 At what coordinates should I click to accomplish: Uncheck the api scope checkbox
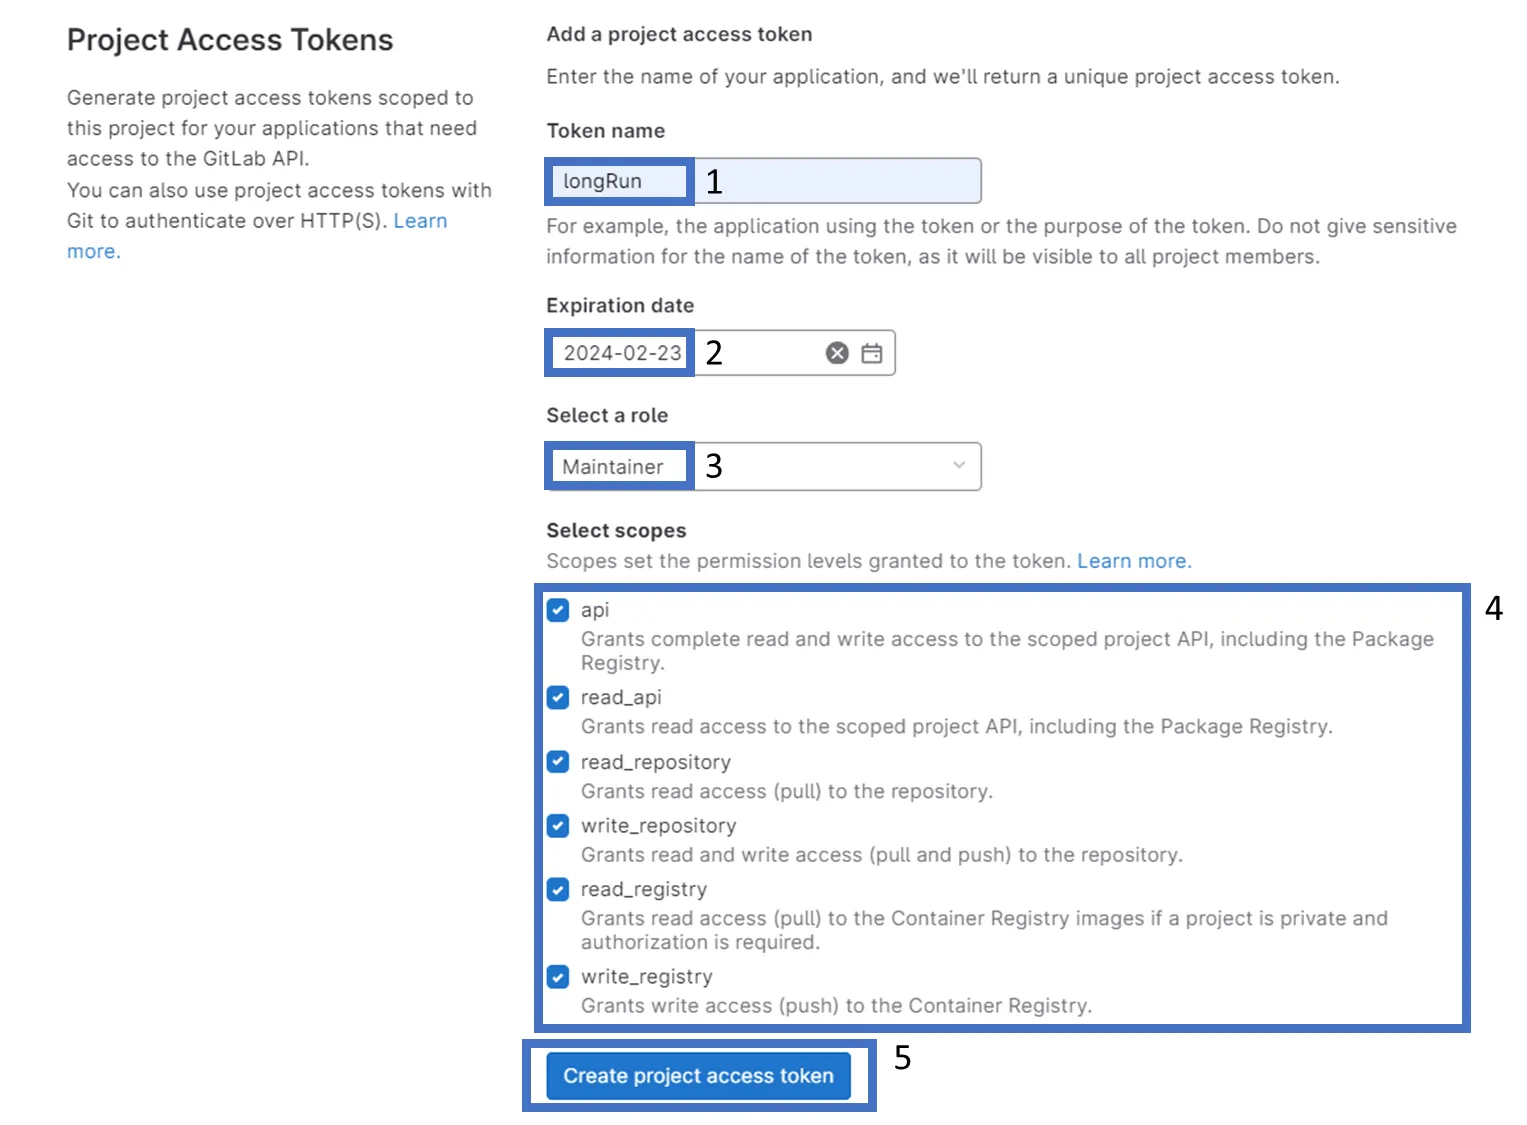click(x=558, y=610)
